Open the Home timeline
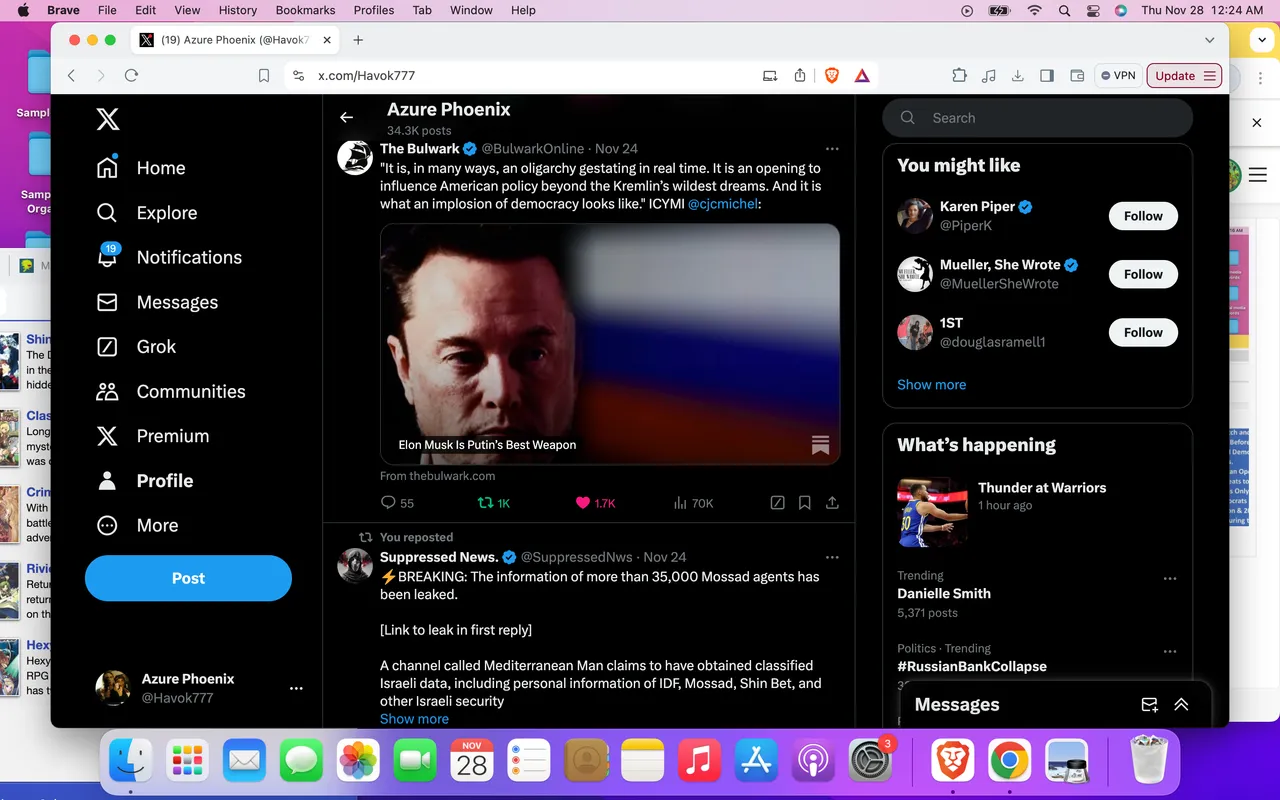This screenshot has width=1280, height=800. (141, 168)
